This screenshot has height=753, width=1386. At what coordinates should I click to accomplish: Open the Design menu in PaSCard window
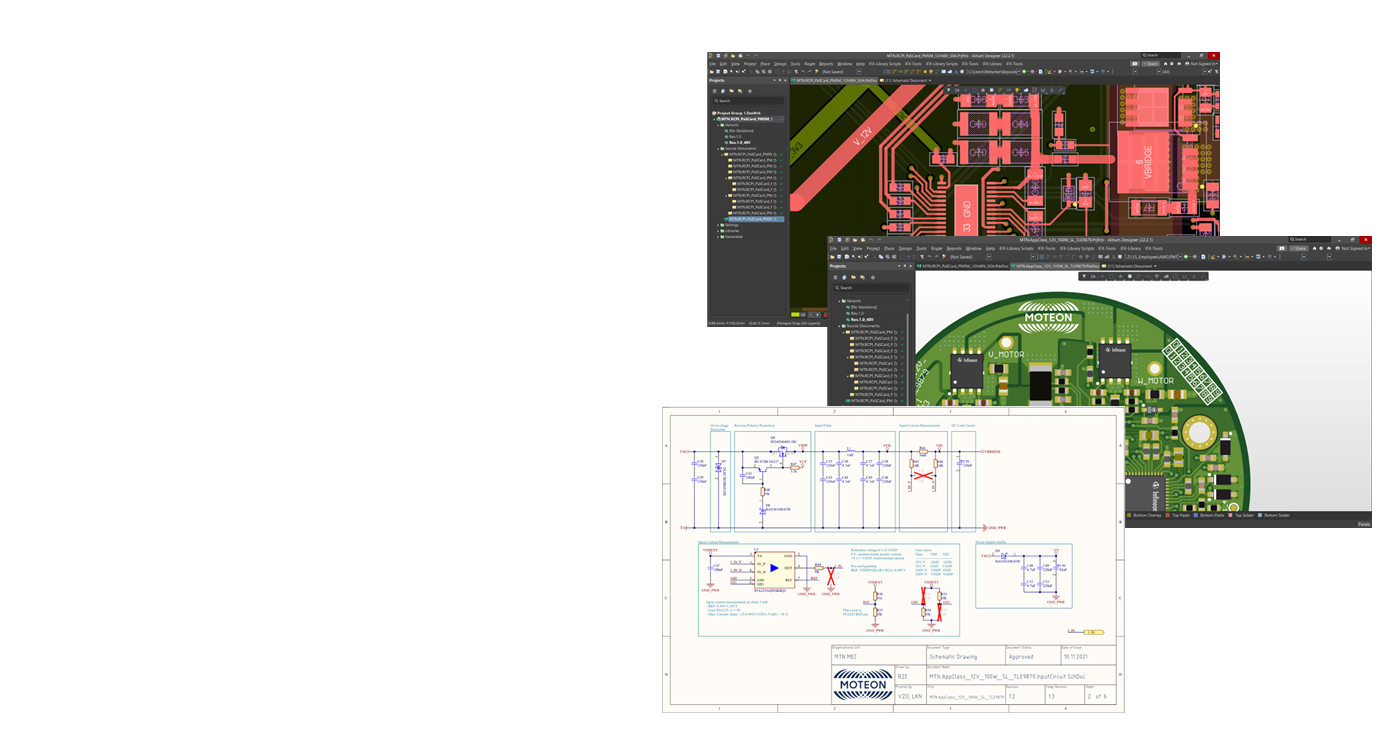[780, 64]
